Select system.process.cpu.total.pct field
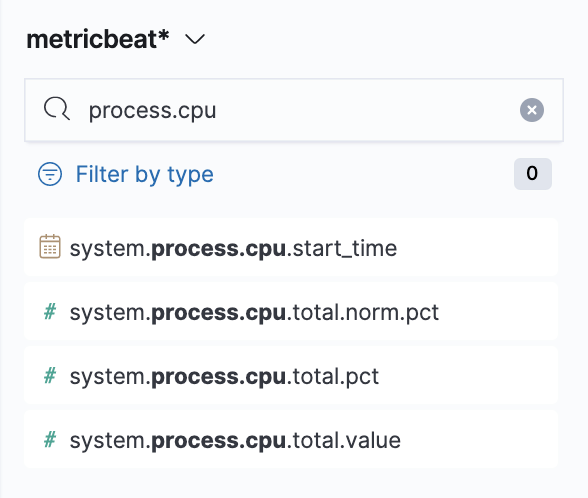Image resolution: width=588 pixels, height=498 pixels. pos(291,375)
